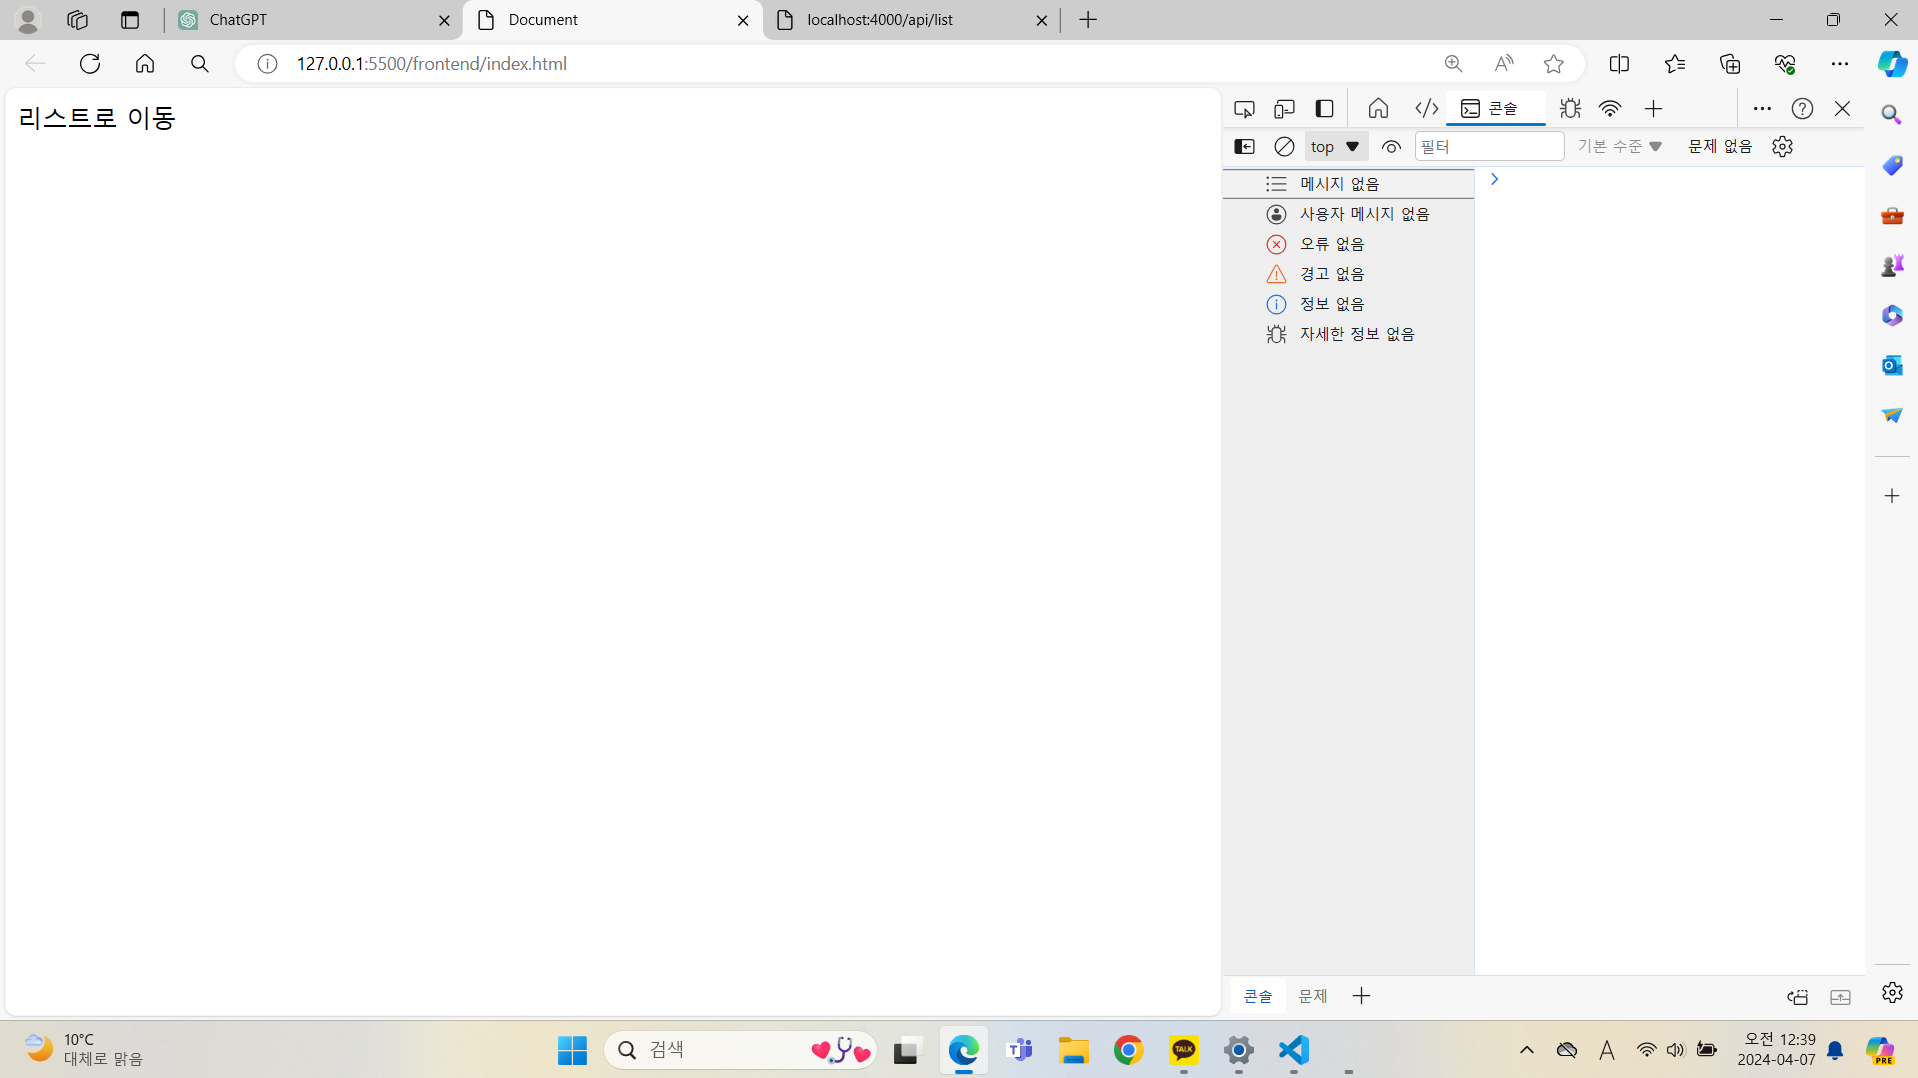This screenshot has height=1078, width=1918.
Task: Select 경고 없음 row
Action: pyautogui.click(x=1348, y=274)
